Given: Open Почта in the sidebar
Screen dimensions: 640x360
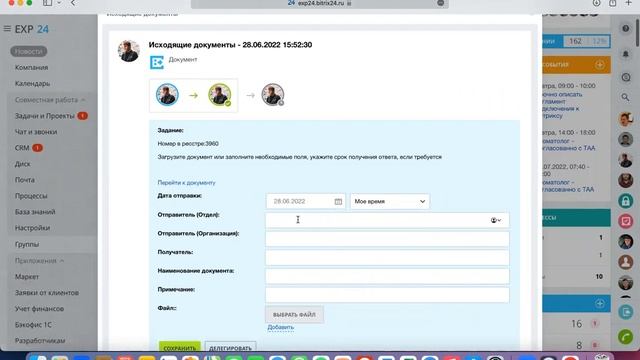Looking at the screenshot, I should (x=24, y=180).
